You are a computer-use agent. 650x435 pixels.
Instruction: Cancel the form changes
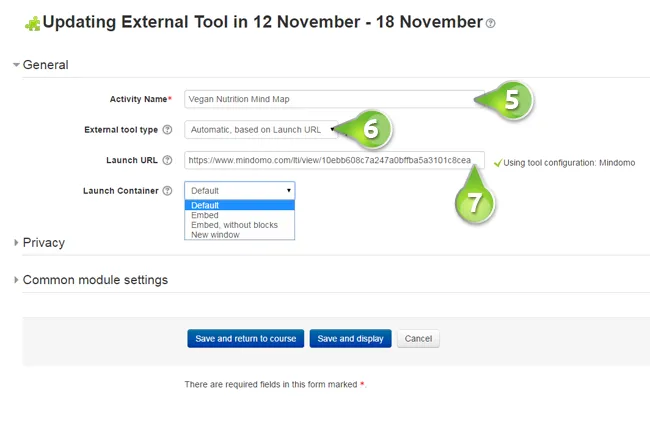coord(418,339)
